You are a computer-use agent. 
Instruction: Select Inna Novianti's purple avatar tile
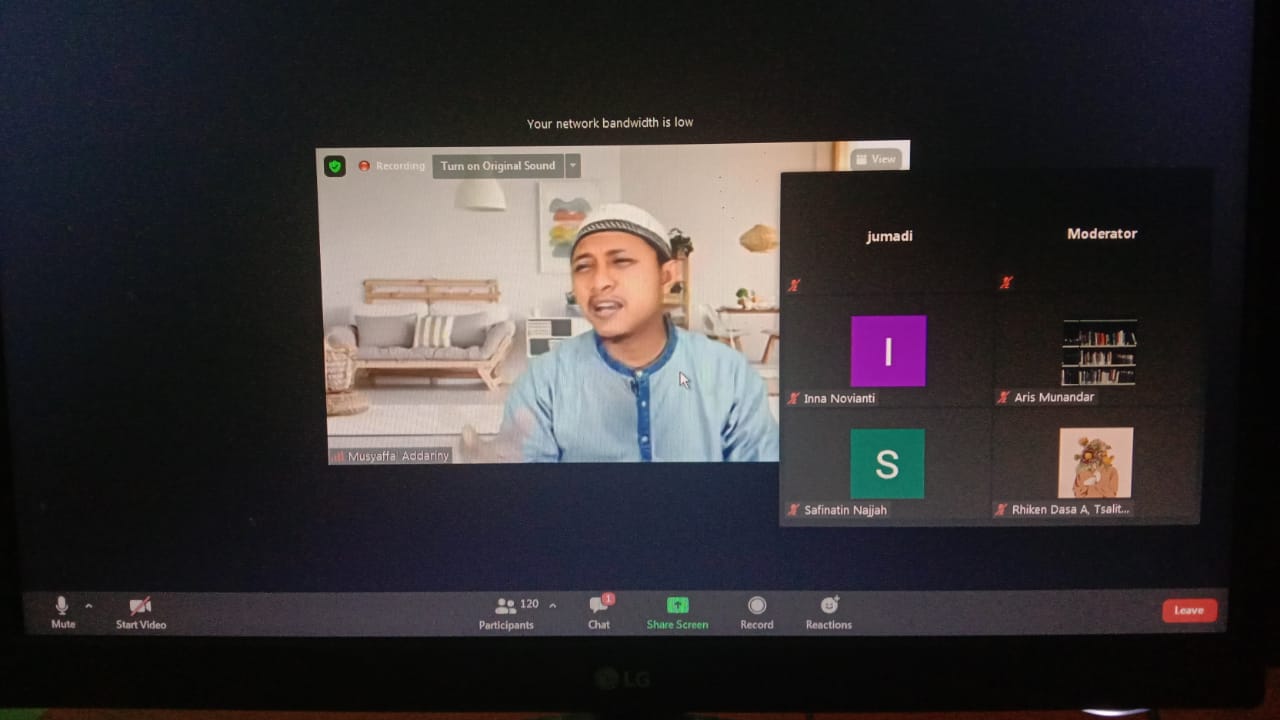tap(888, 351)
